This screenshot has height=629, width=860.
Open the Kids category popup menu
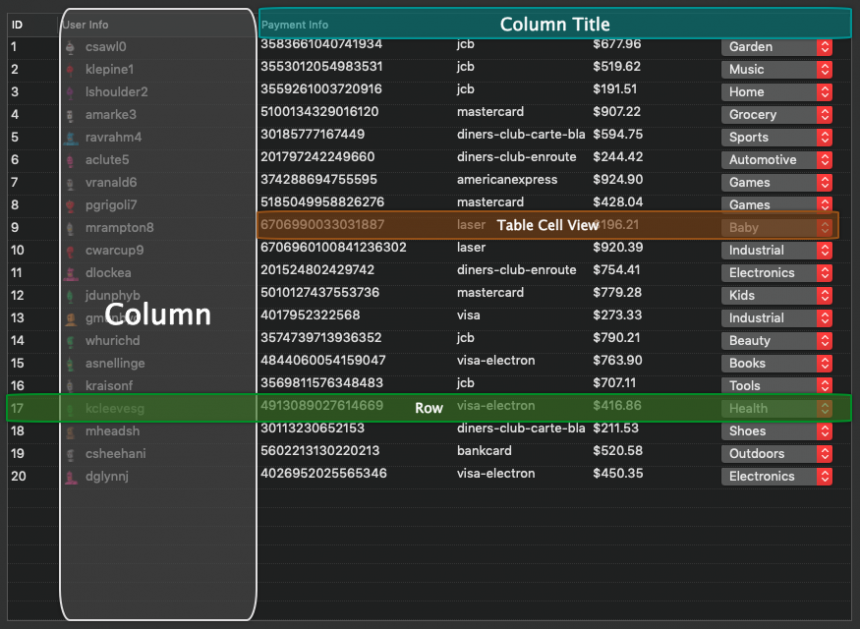pos(776,296)
